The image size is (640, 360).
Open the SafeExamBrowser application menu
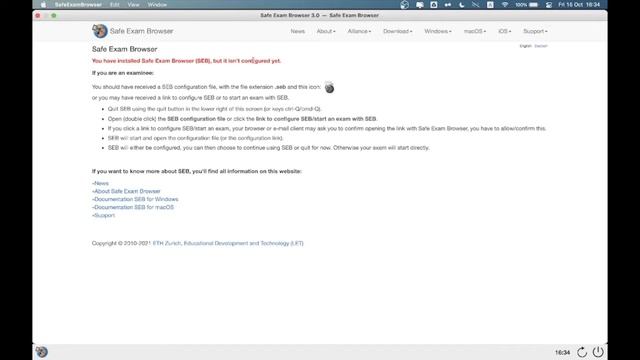78,5
